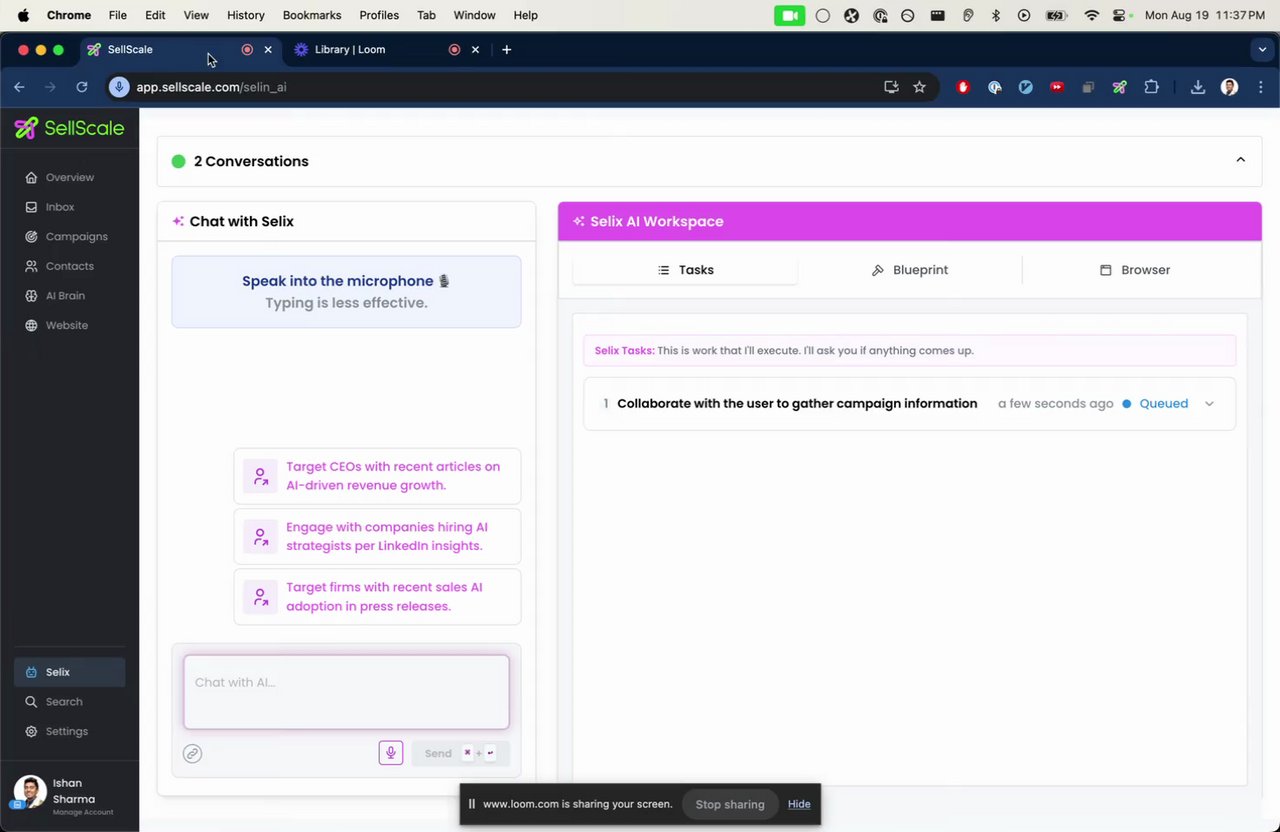Viewport: 1280px width, 832px height.
Task: Click the Stop sharing button
Action: click(x=730, y=804)
